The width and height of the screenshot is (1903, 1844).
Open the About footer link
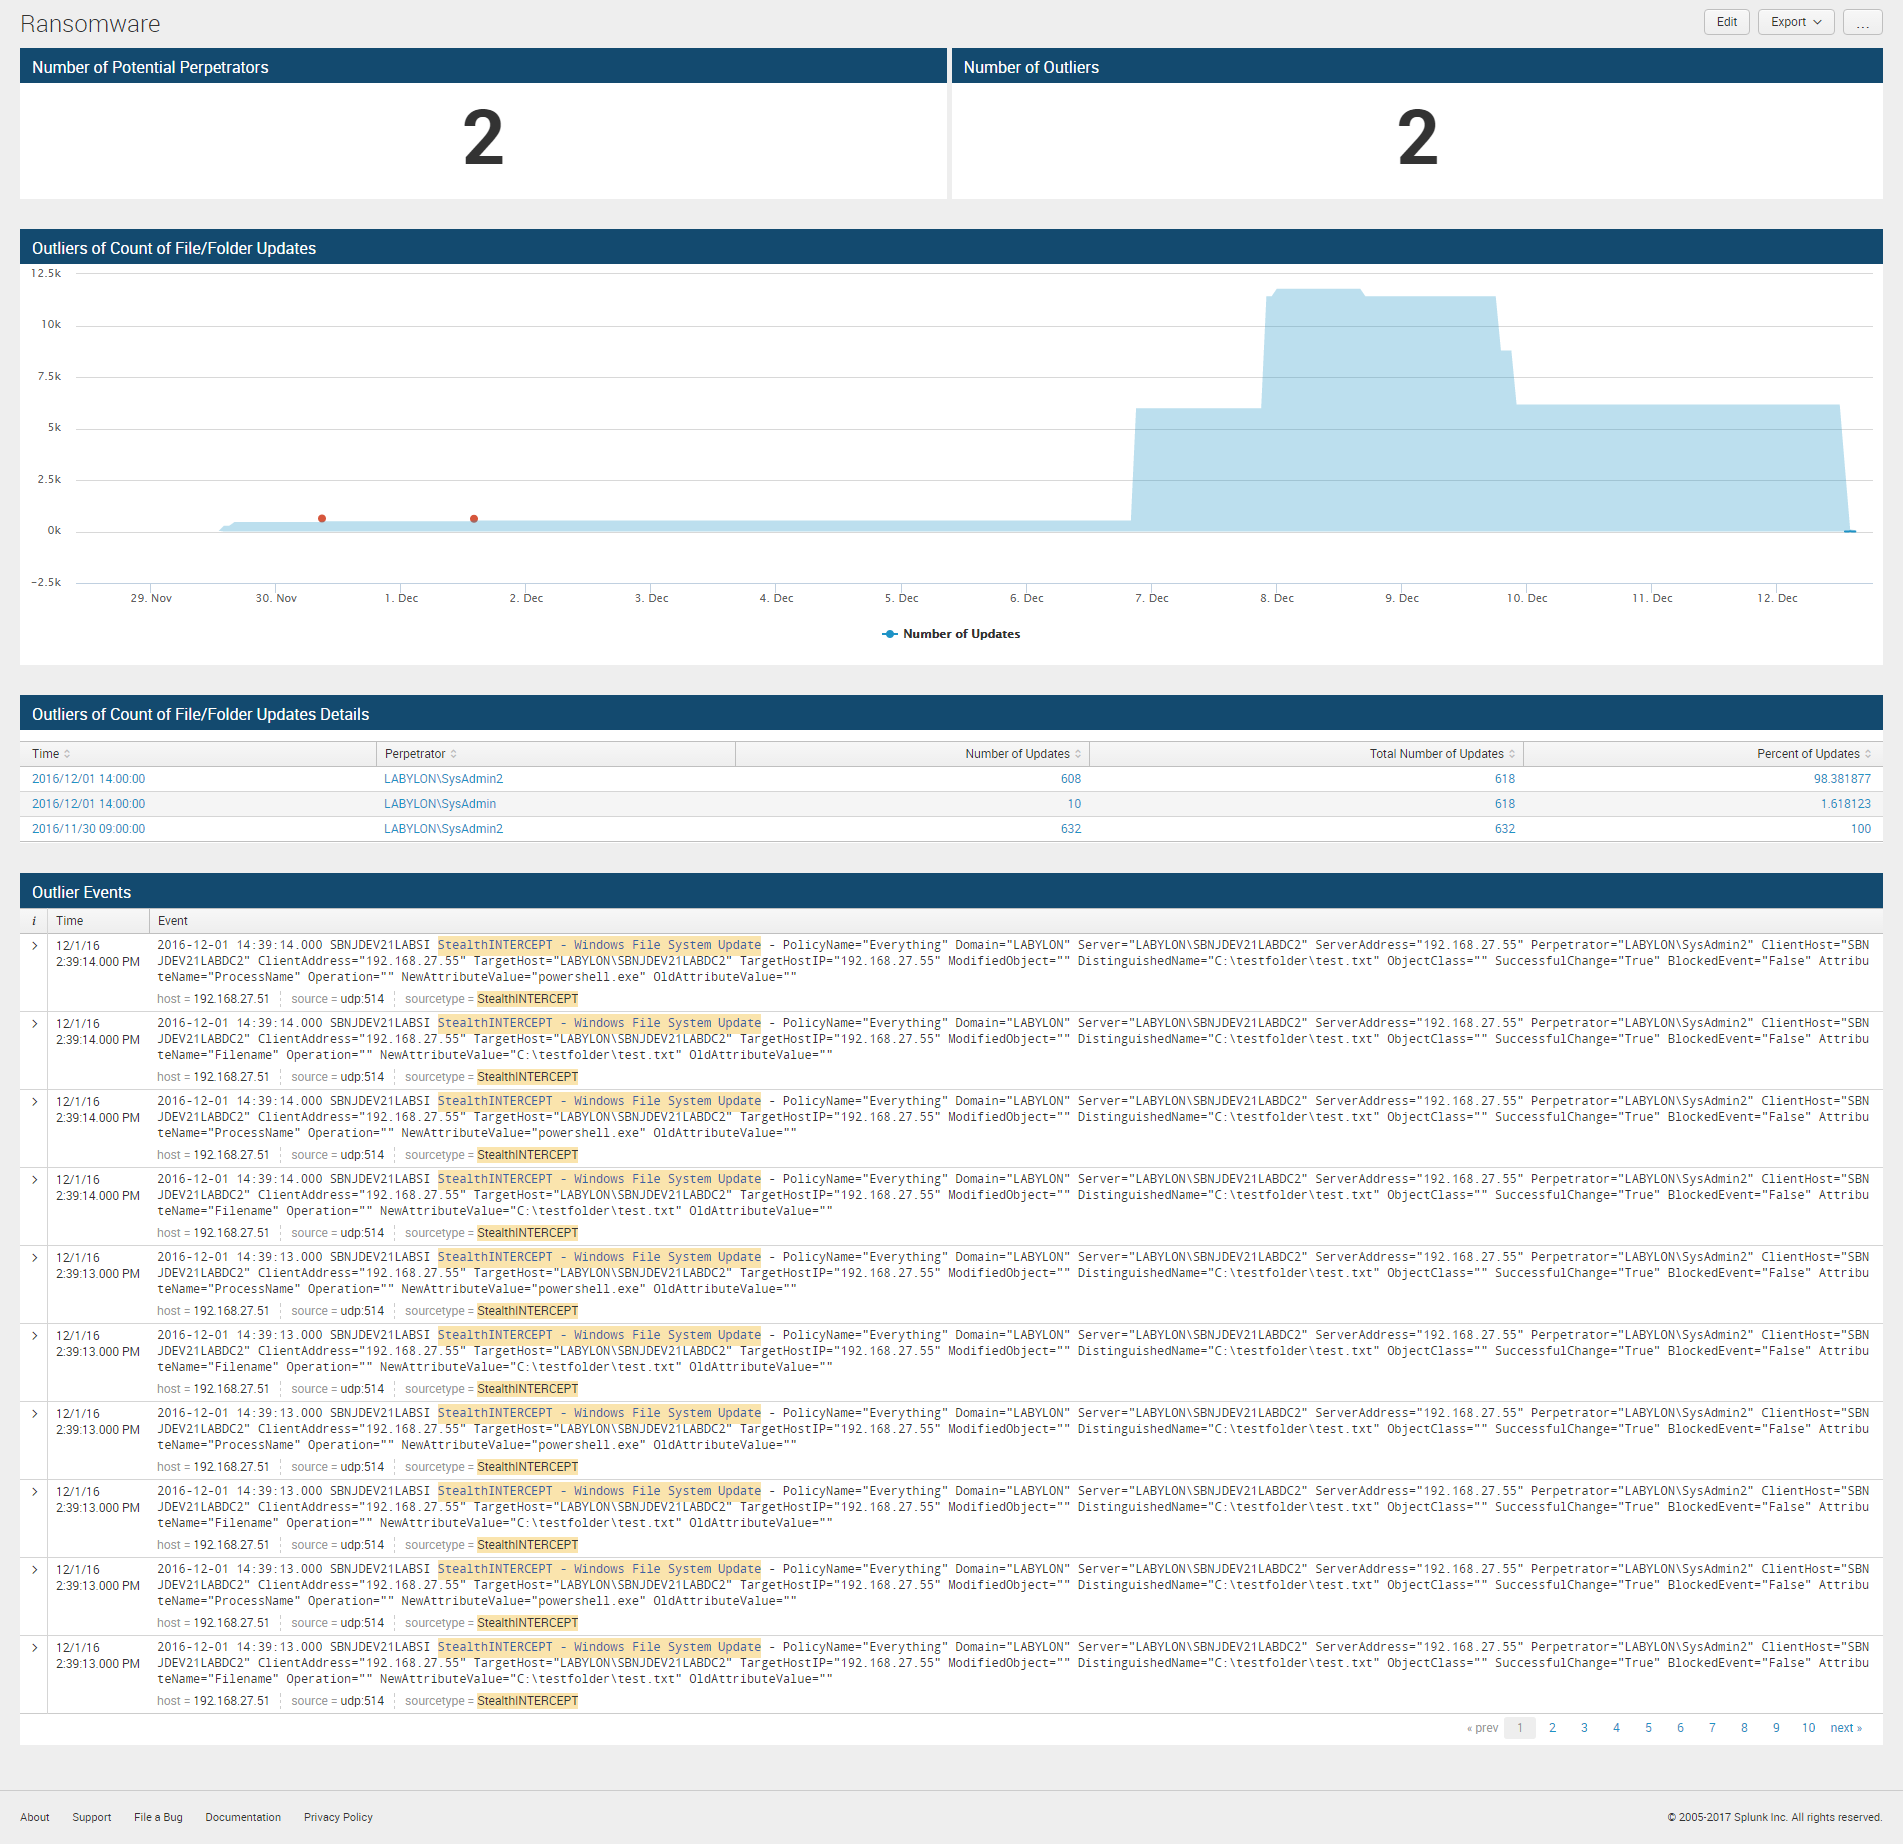tap(35, 1817)
